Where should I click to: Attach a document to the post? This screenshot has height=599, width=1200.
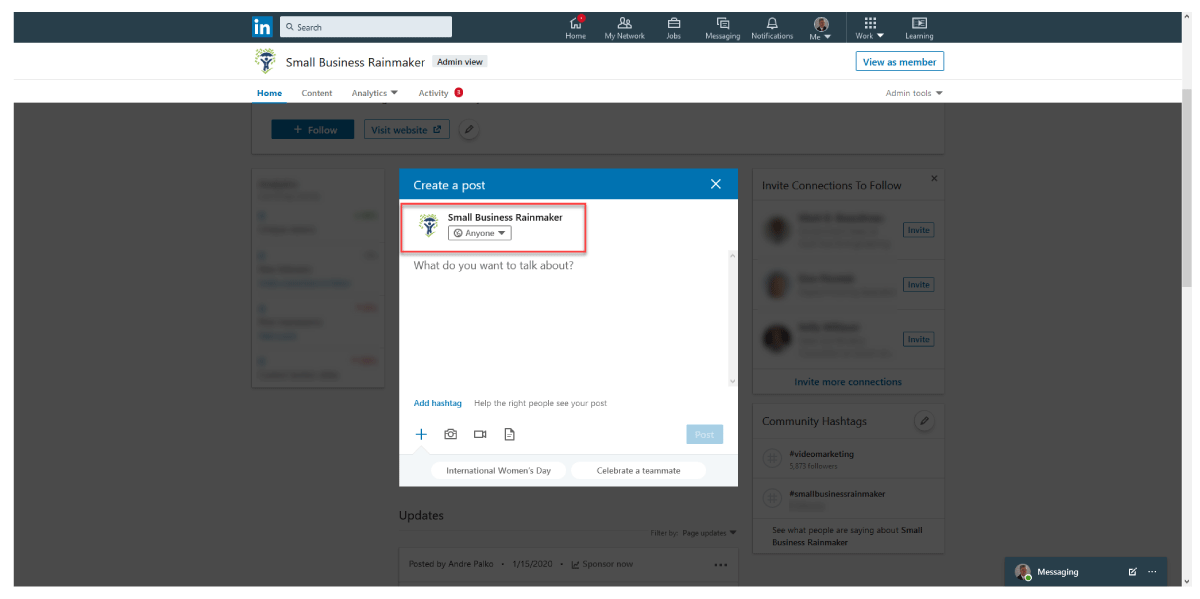point(509,433)
